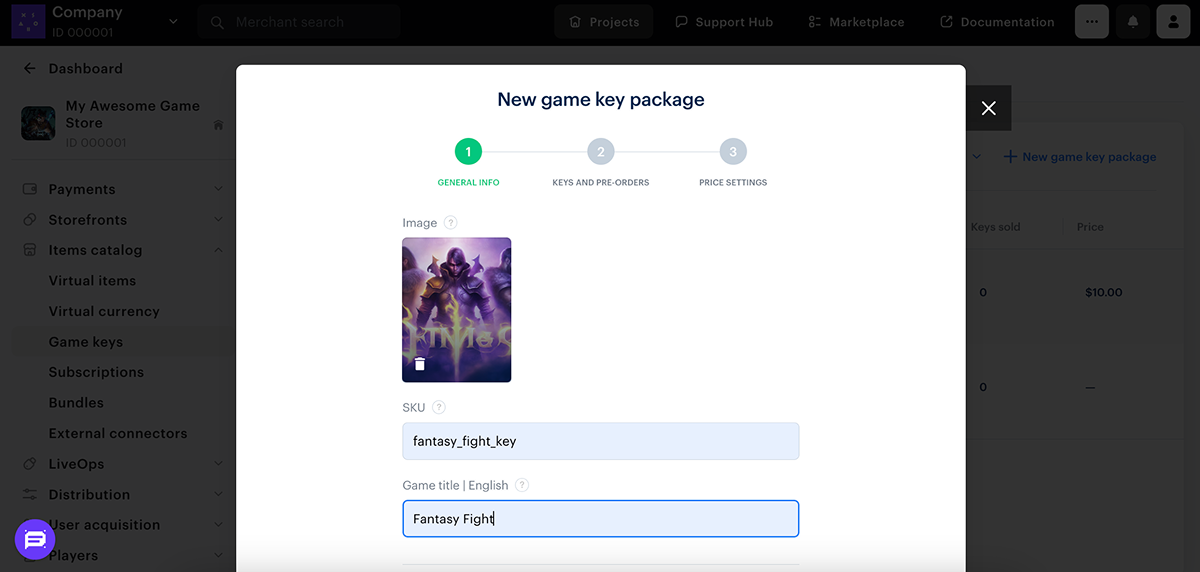The image size is (1200, 572).
Task: Jump to step 3 Price Settings
Action: tap(733, 152)
